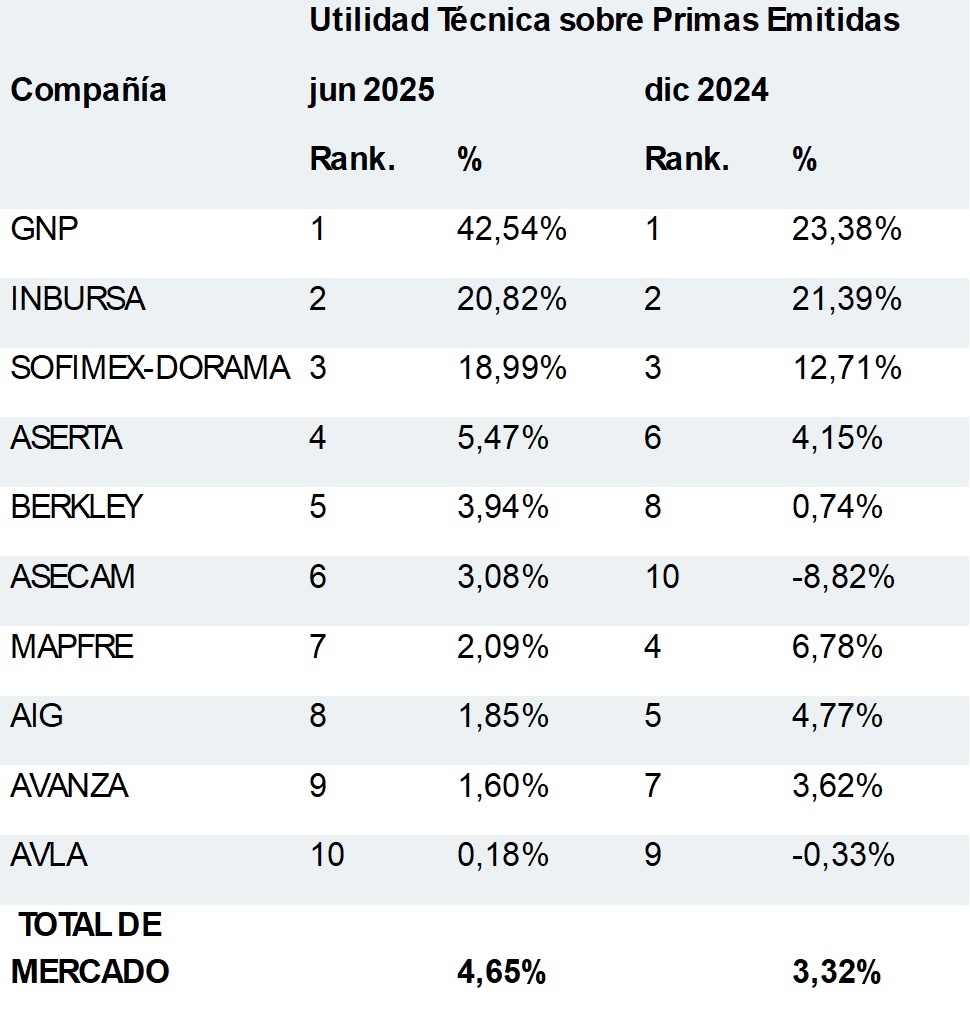Select the market total 4,65% value
The width and height of the screenshot is (970, 1013).
(x=502, y=971)
